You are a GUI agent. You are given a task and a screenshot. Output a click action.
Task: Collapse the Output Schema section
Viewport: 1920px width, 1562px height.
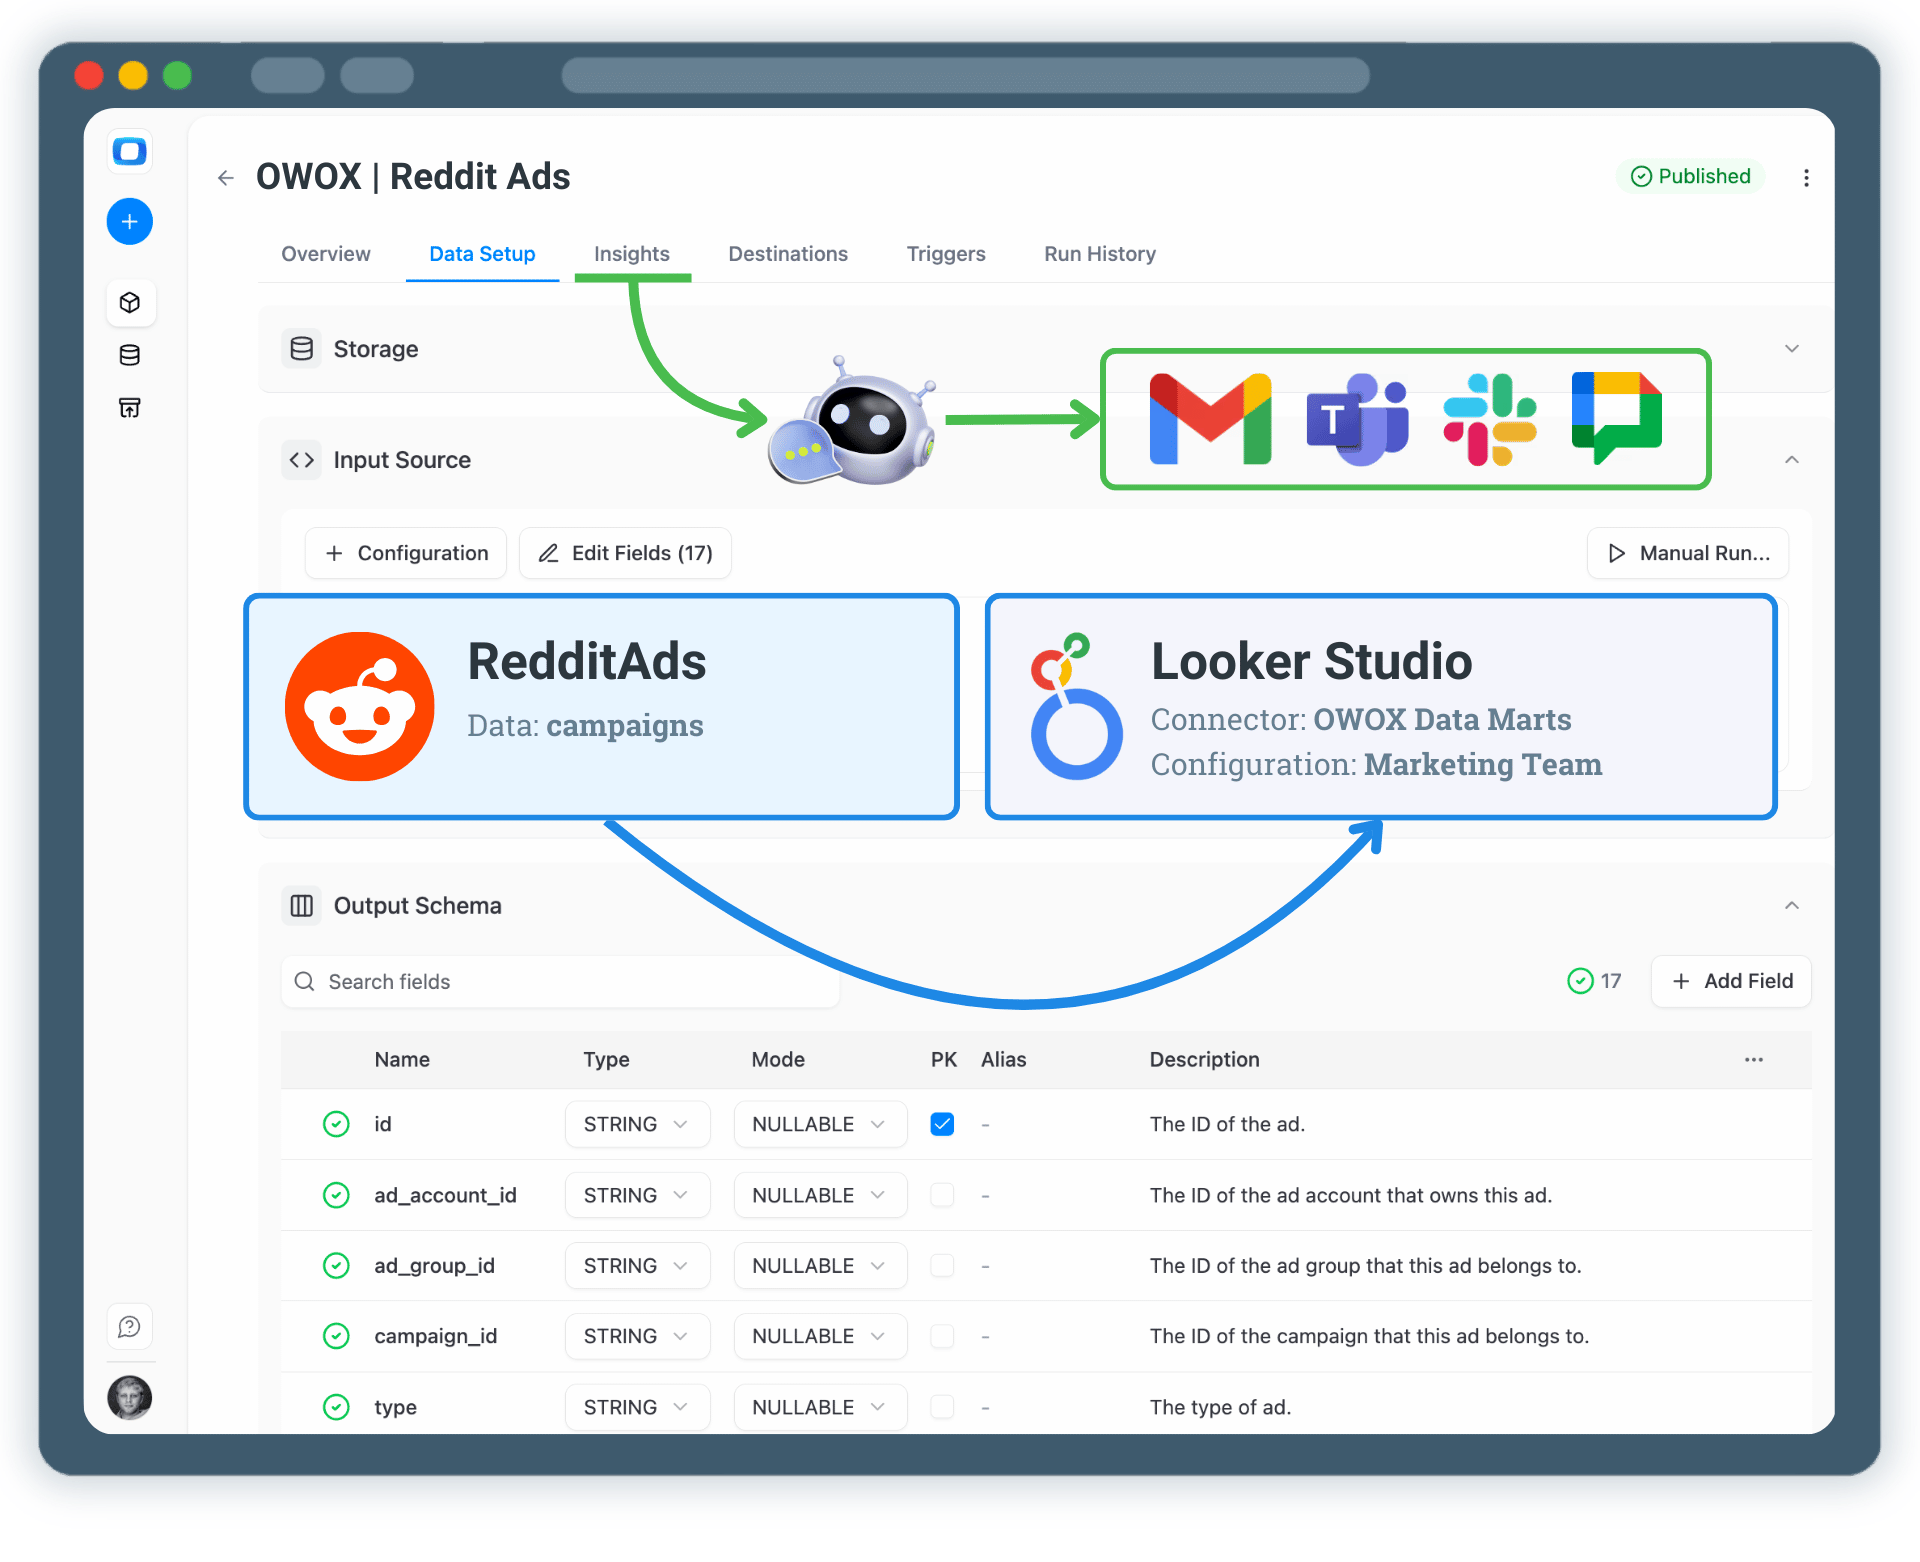point(1791,905)
